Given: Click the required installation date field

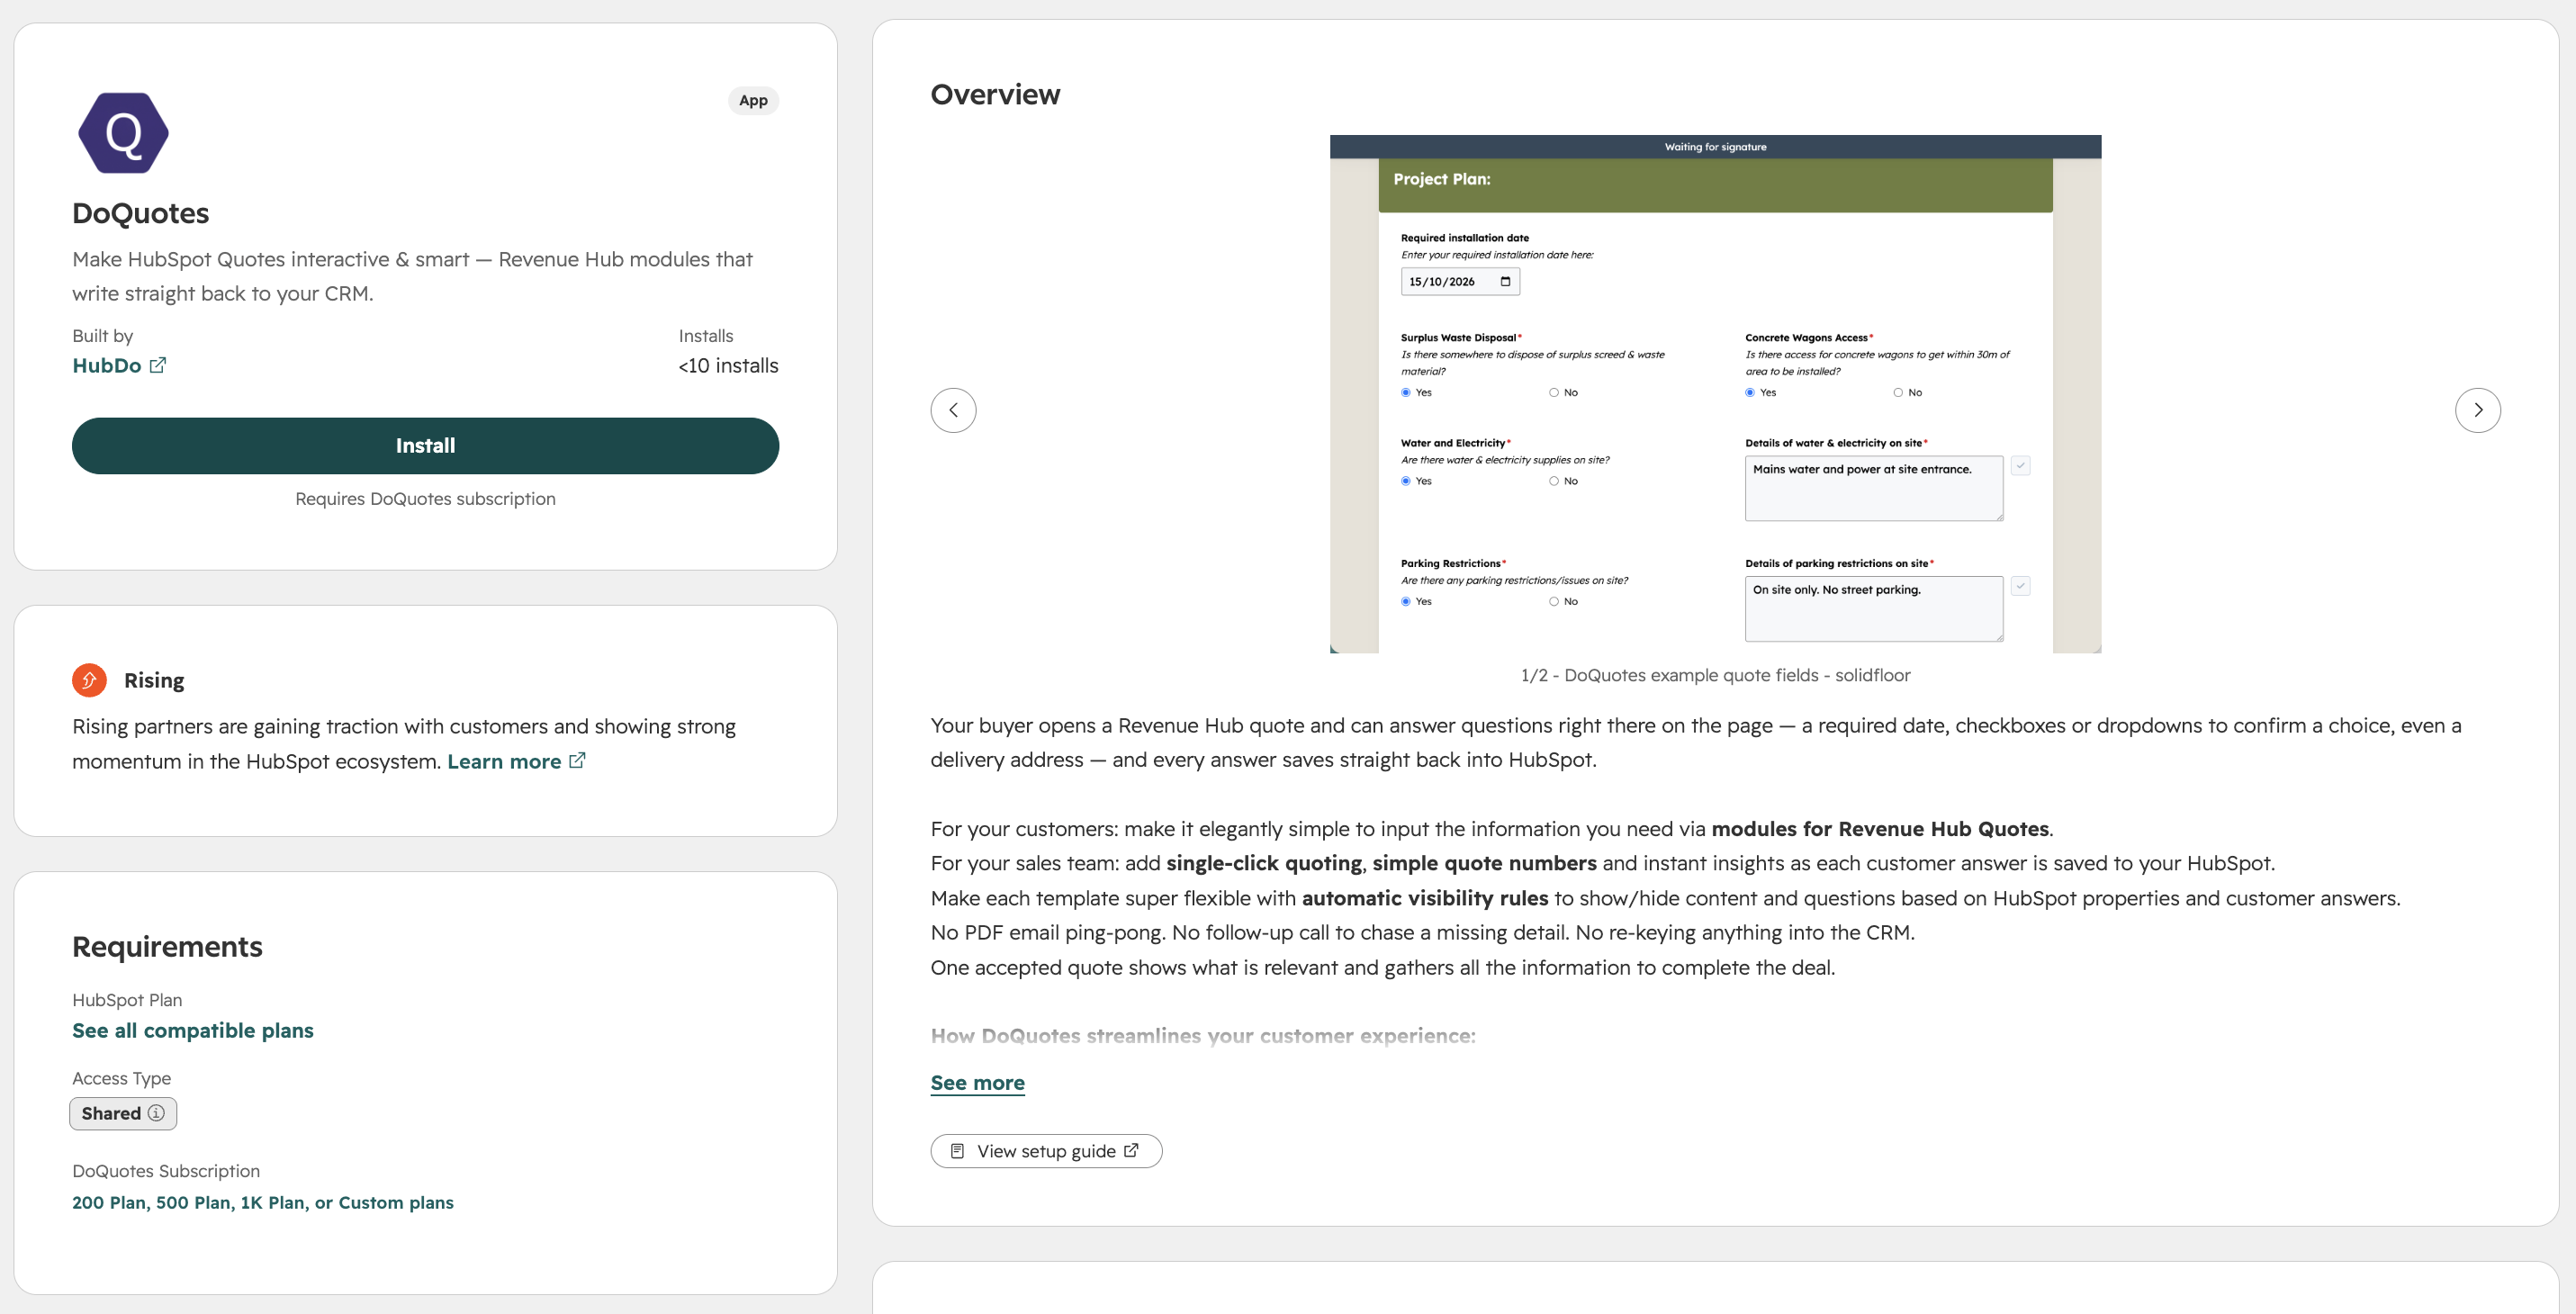Looking at the screenshot, I should point(1460,282).
